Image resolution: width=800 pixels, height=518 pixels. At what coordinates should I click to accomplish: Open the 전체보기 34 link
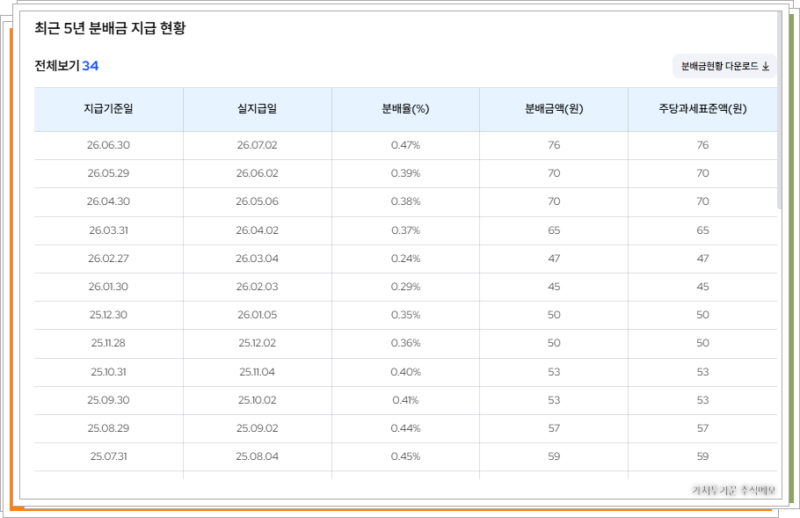[x=66, y=66]
